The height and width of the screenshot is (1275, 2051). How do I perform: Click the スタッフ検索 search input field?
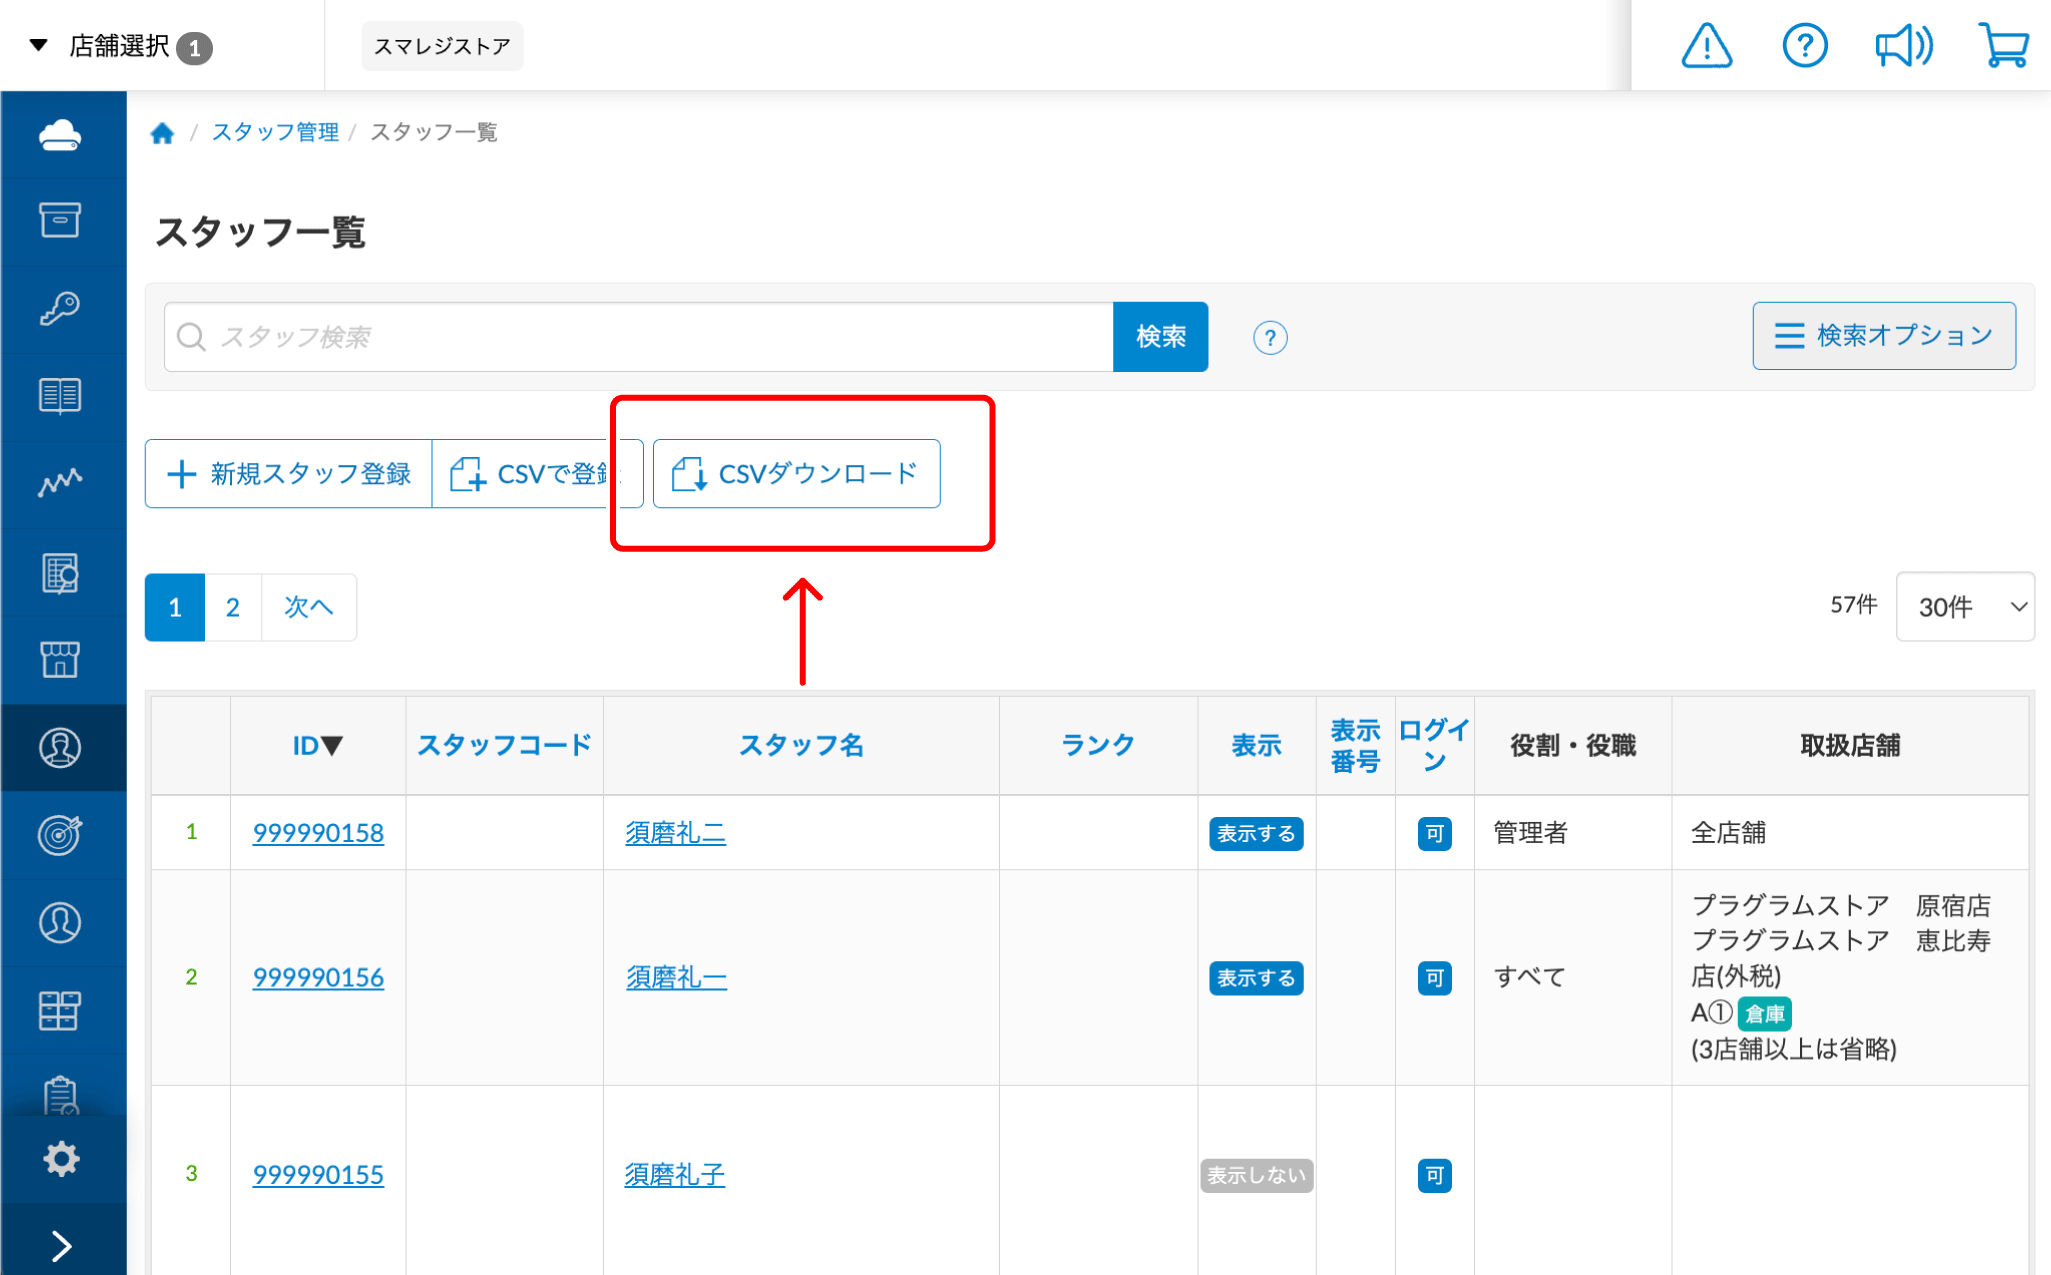click(640, 337)
